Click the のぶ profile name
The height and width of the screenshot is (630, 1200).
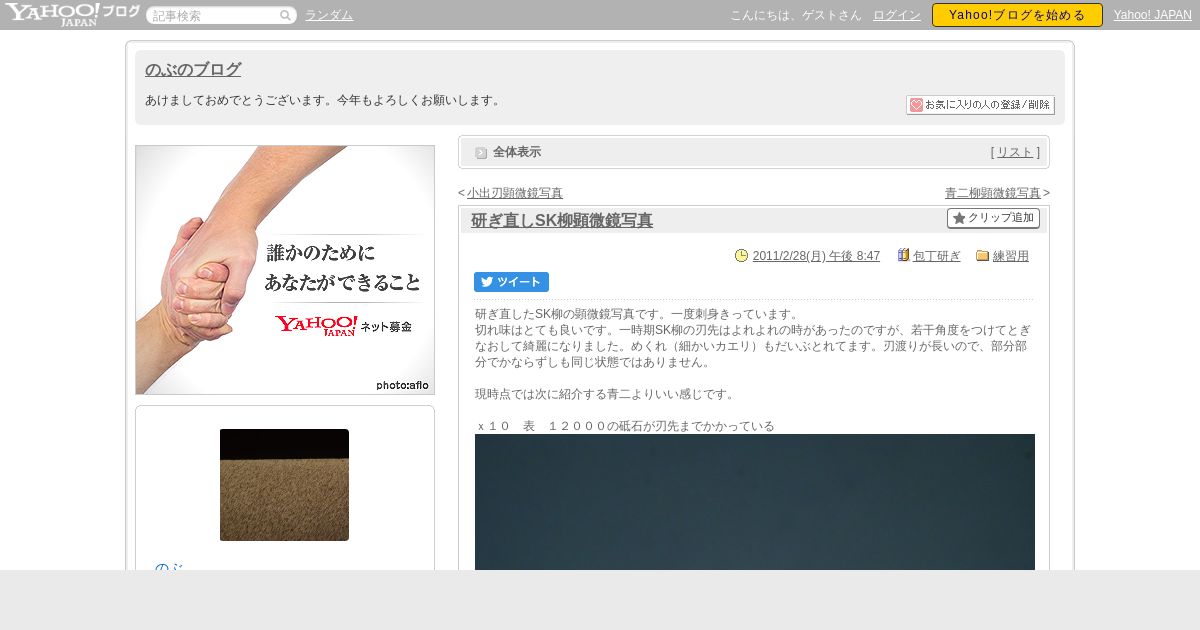(170, 566)
